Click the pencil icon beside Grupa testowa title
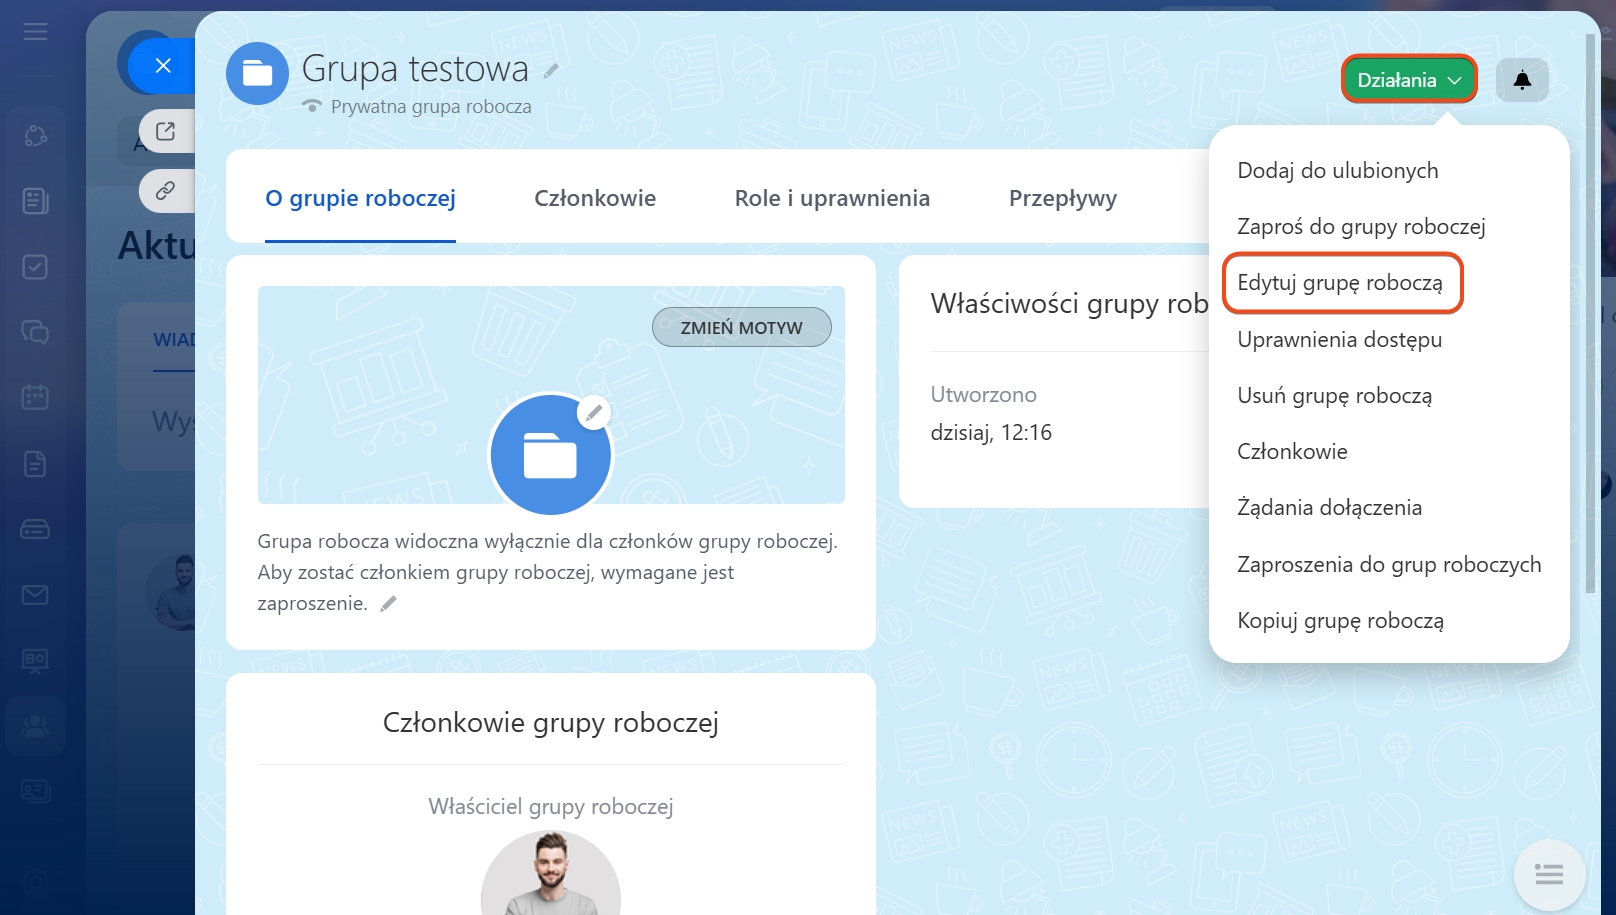1616x915 pixels. 551,71
